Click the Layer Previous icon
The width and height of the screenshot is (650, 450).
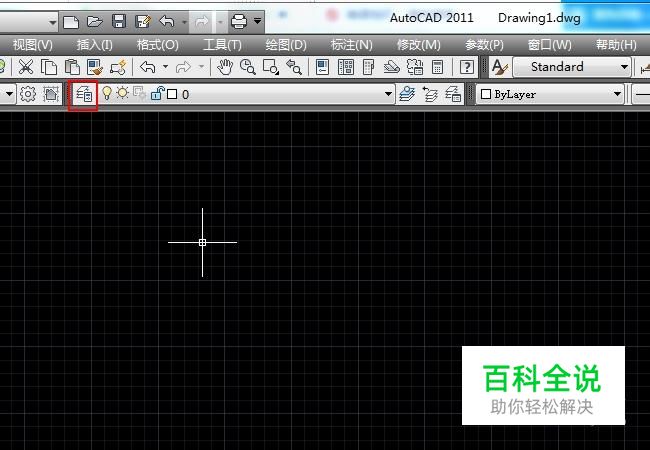pyautogui.click(x=430, y=94)
